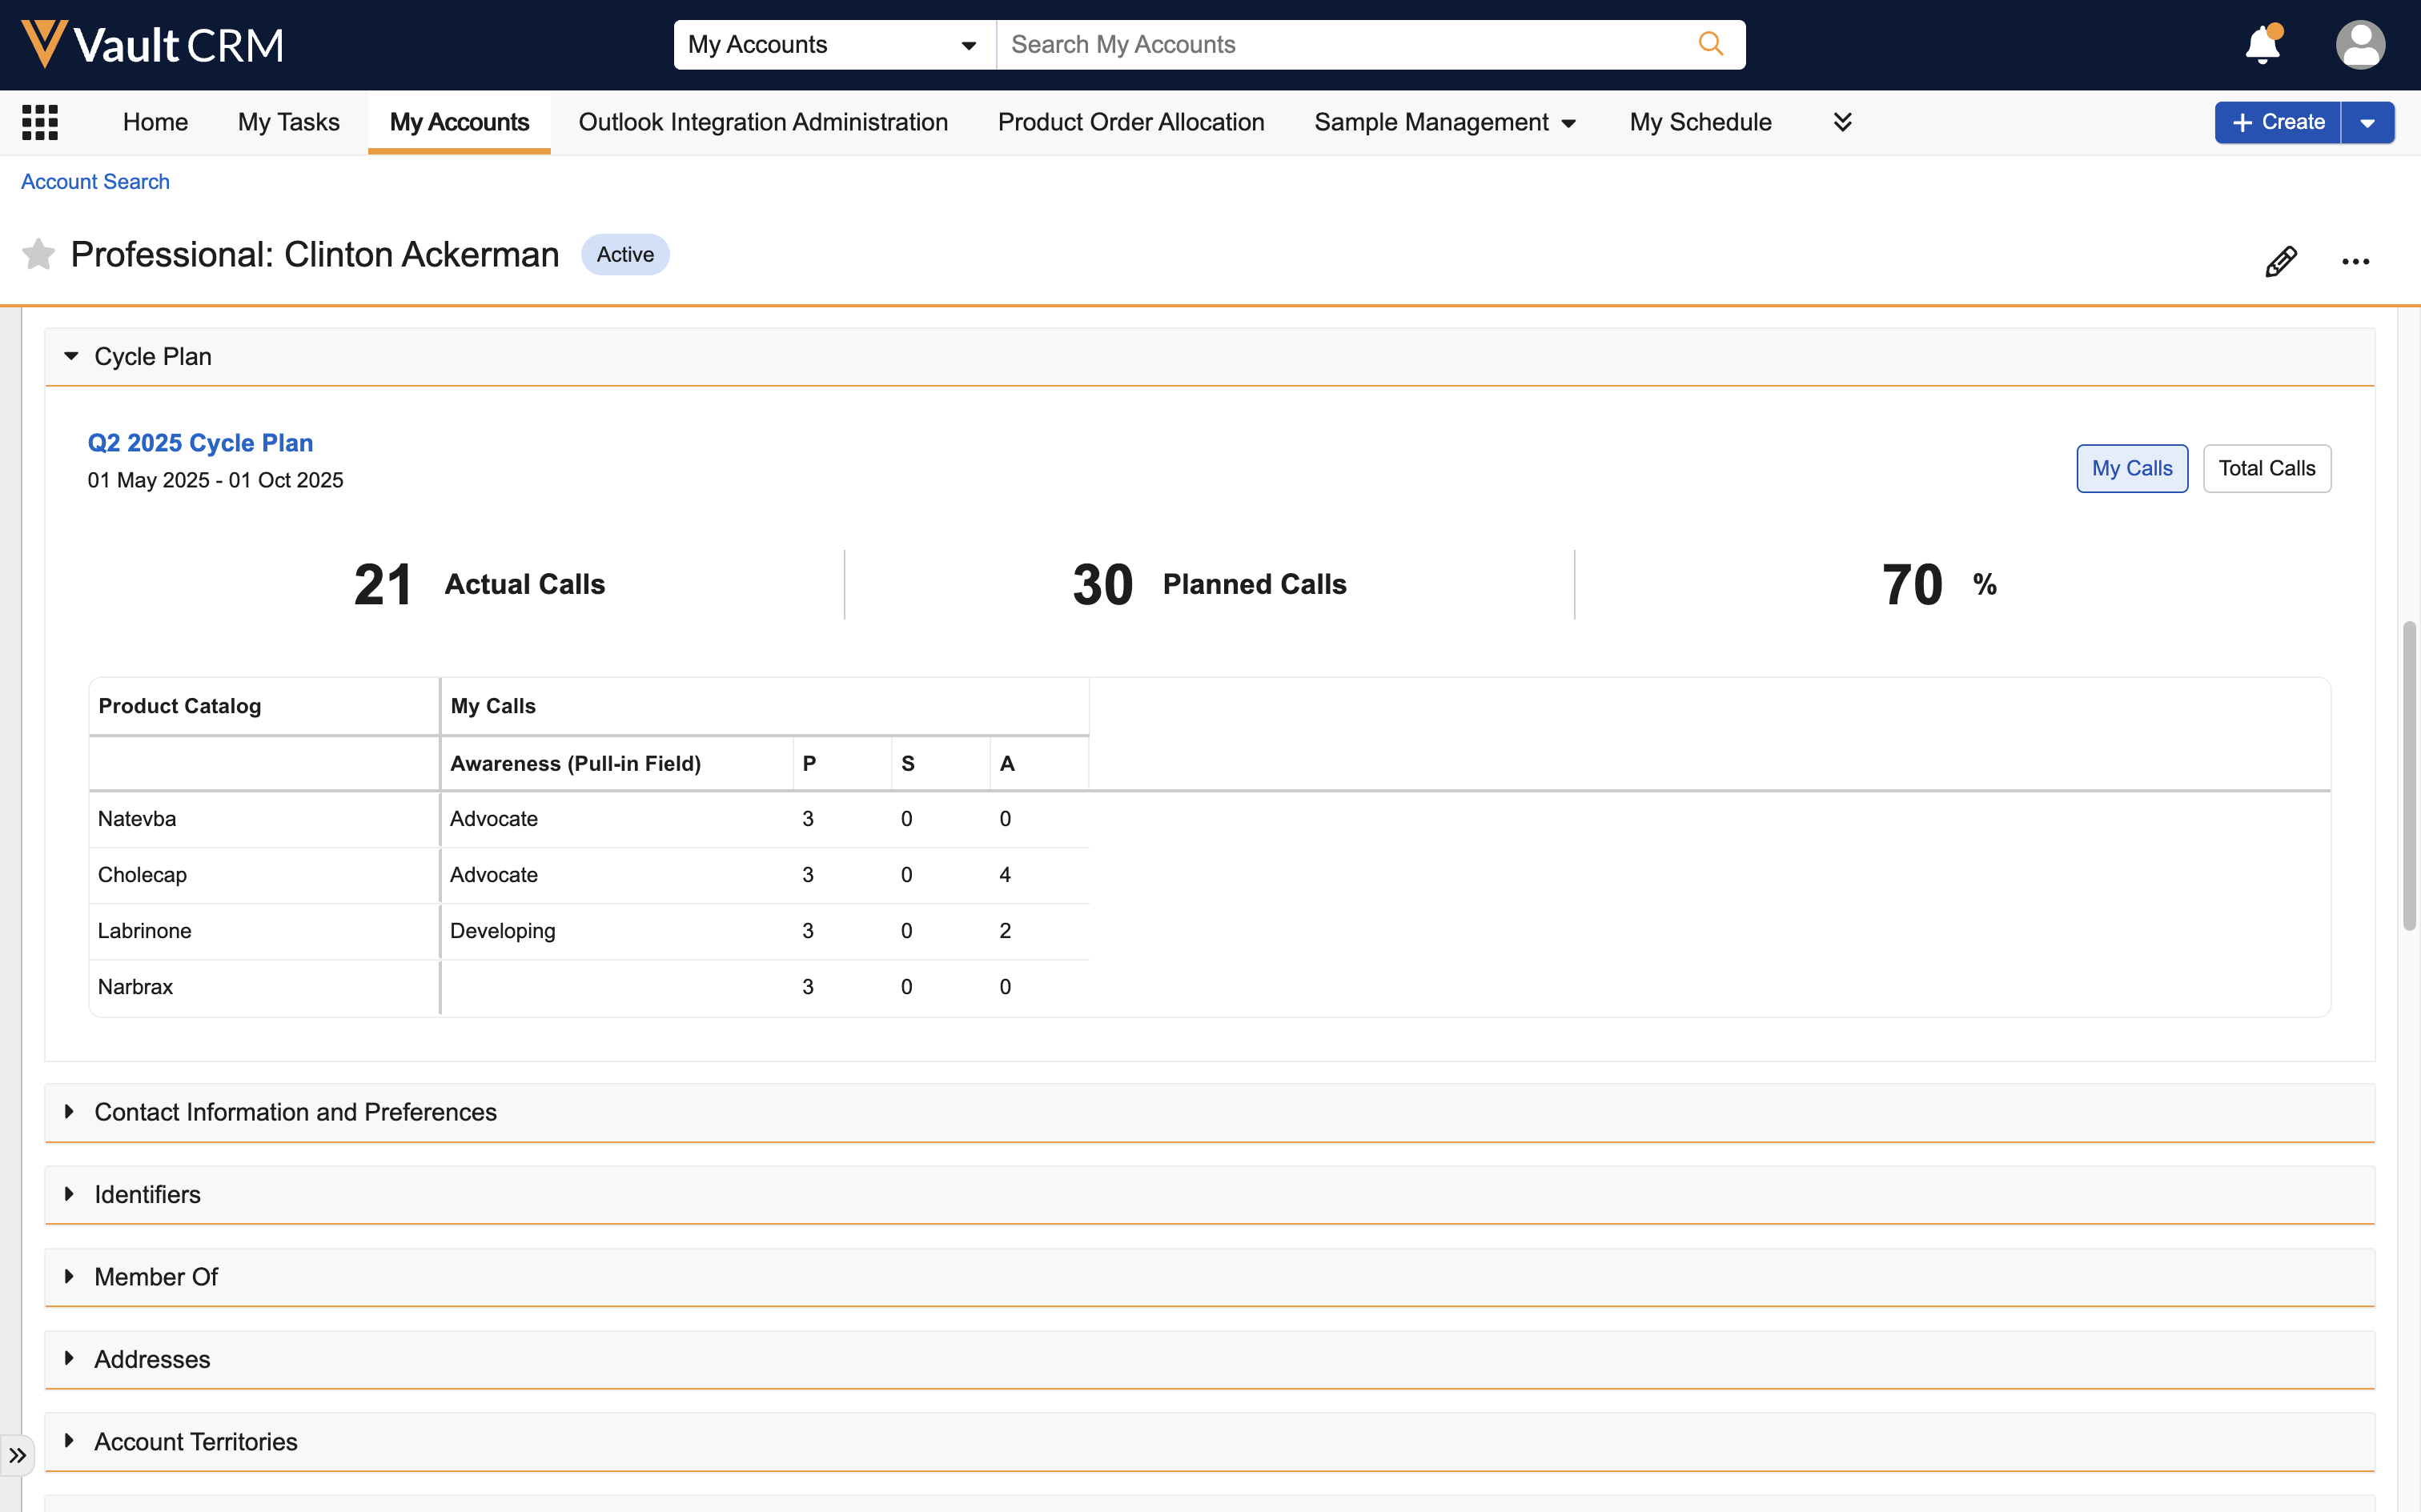2421x1512 pixels.
Task: Click the Account Search breadcrumb link
Action: [x=95, y=181]
